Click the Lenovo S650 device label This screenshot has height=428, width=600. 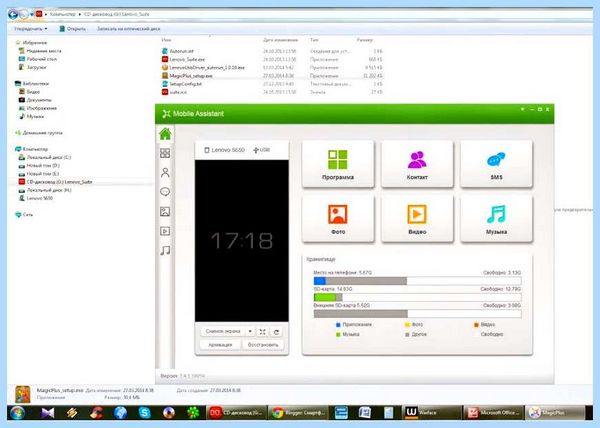tap(224, 150)
